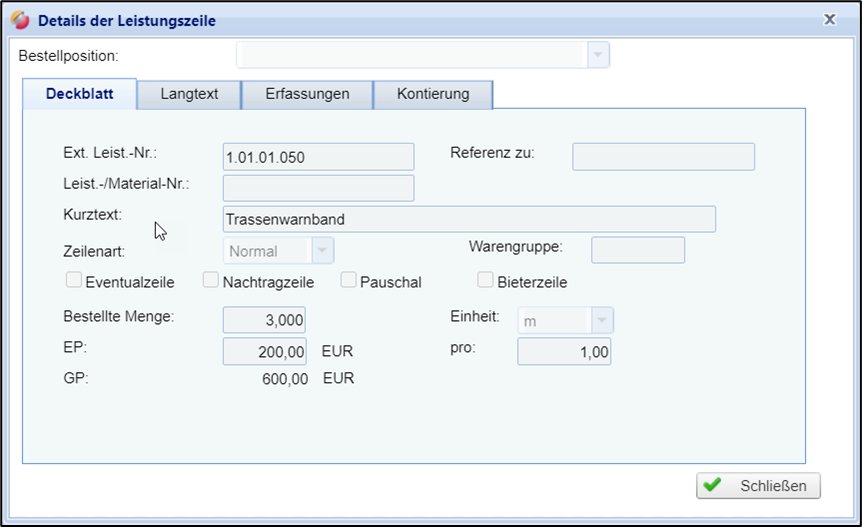Viewport: 862px width, 527px height.
Task: Enable the Eventualzeile checkbox
Action: coord(74,280)
